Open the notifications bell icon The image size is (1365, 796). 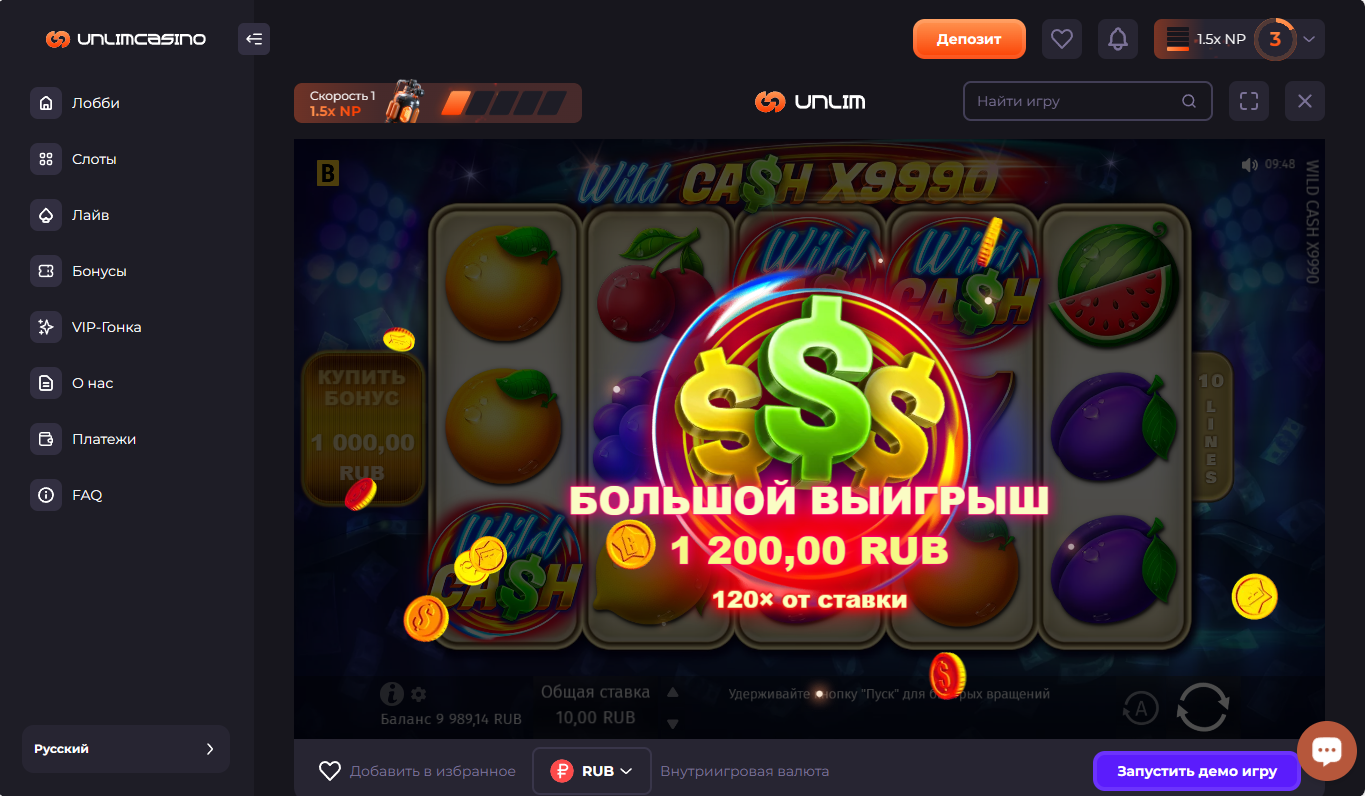click(x=1118, y=39)
